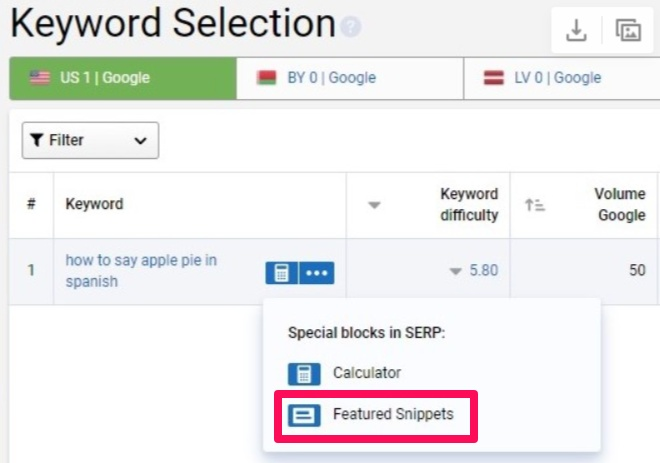Click the download export icon
This screenshot has width=660, height=463.
point(576,31)
